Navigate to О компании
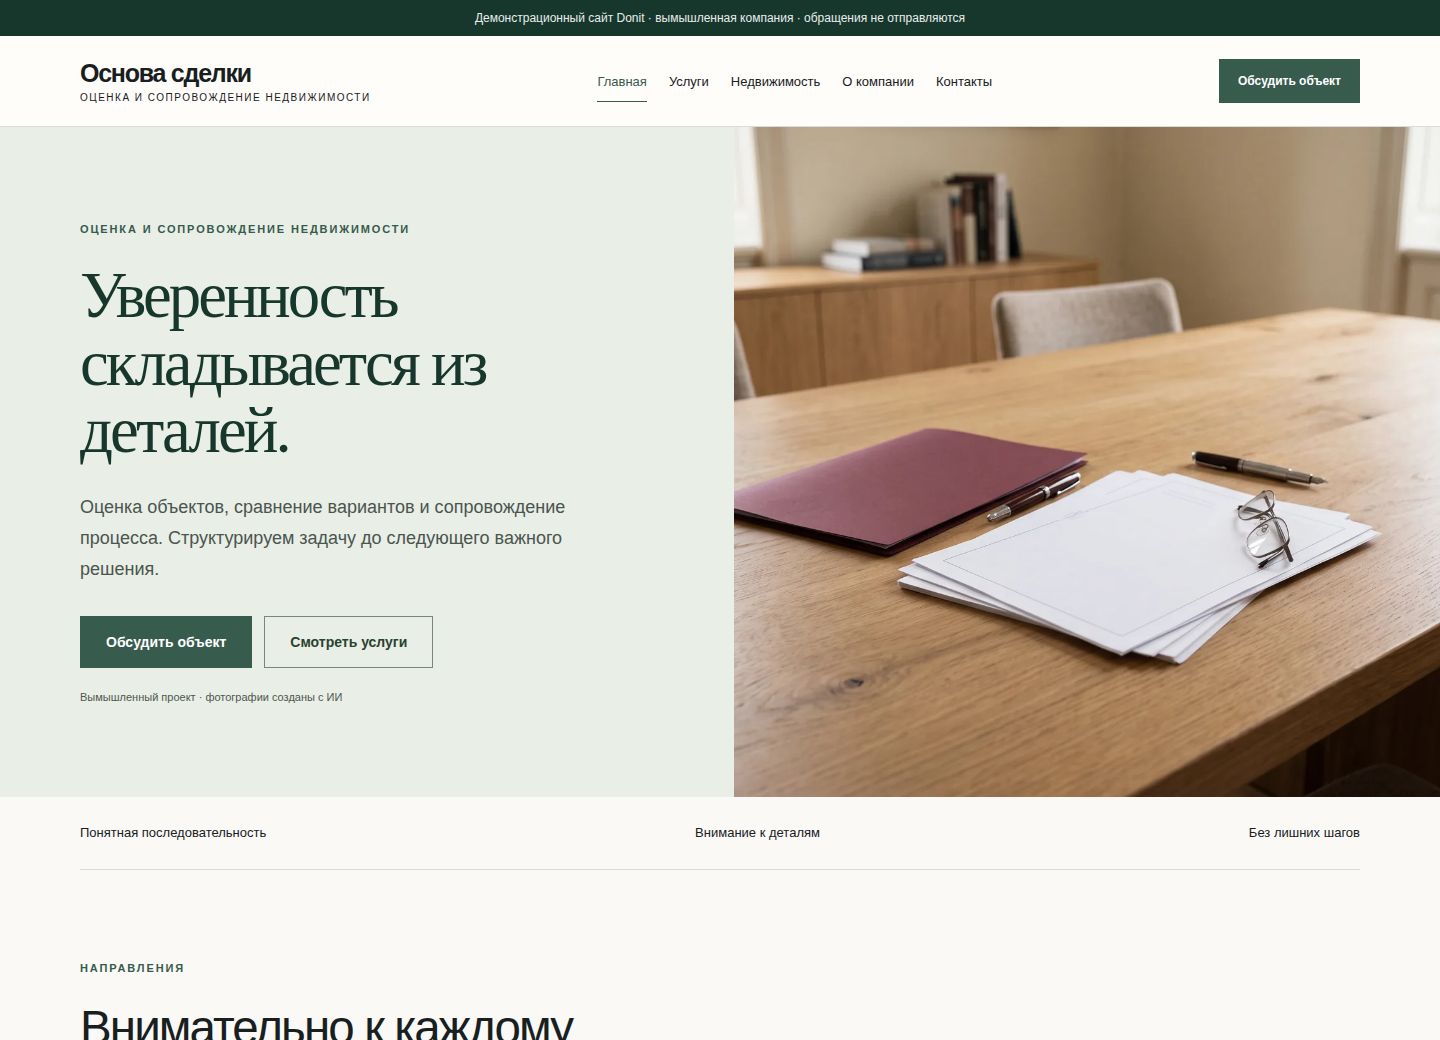 click(878, 82)
